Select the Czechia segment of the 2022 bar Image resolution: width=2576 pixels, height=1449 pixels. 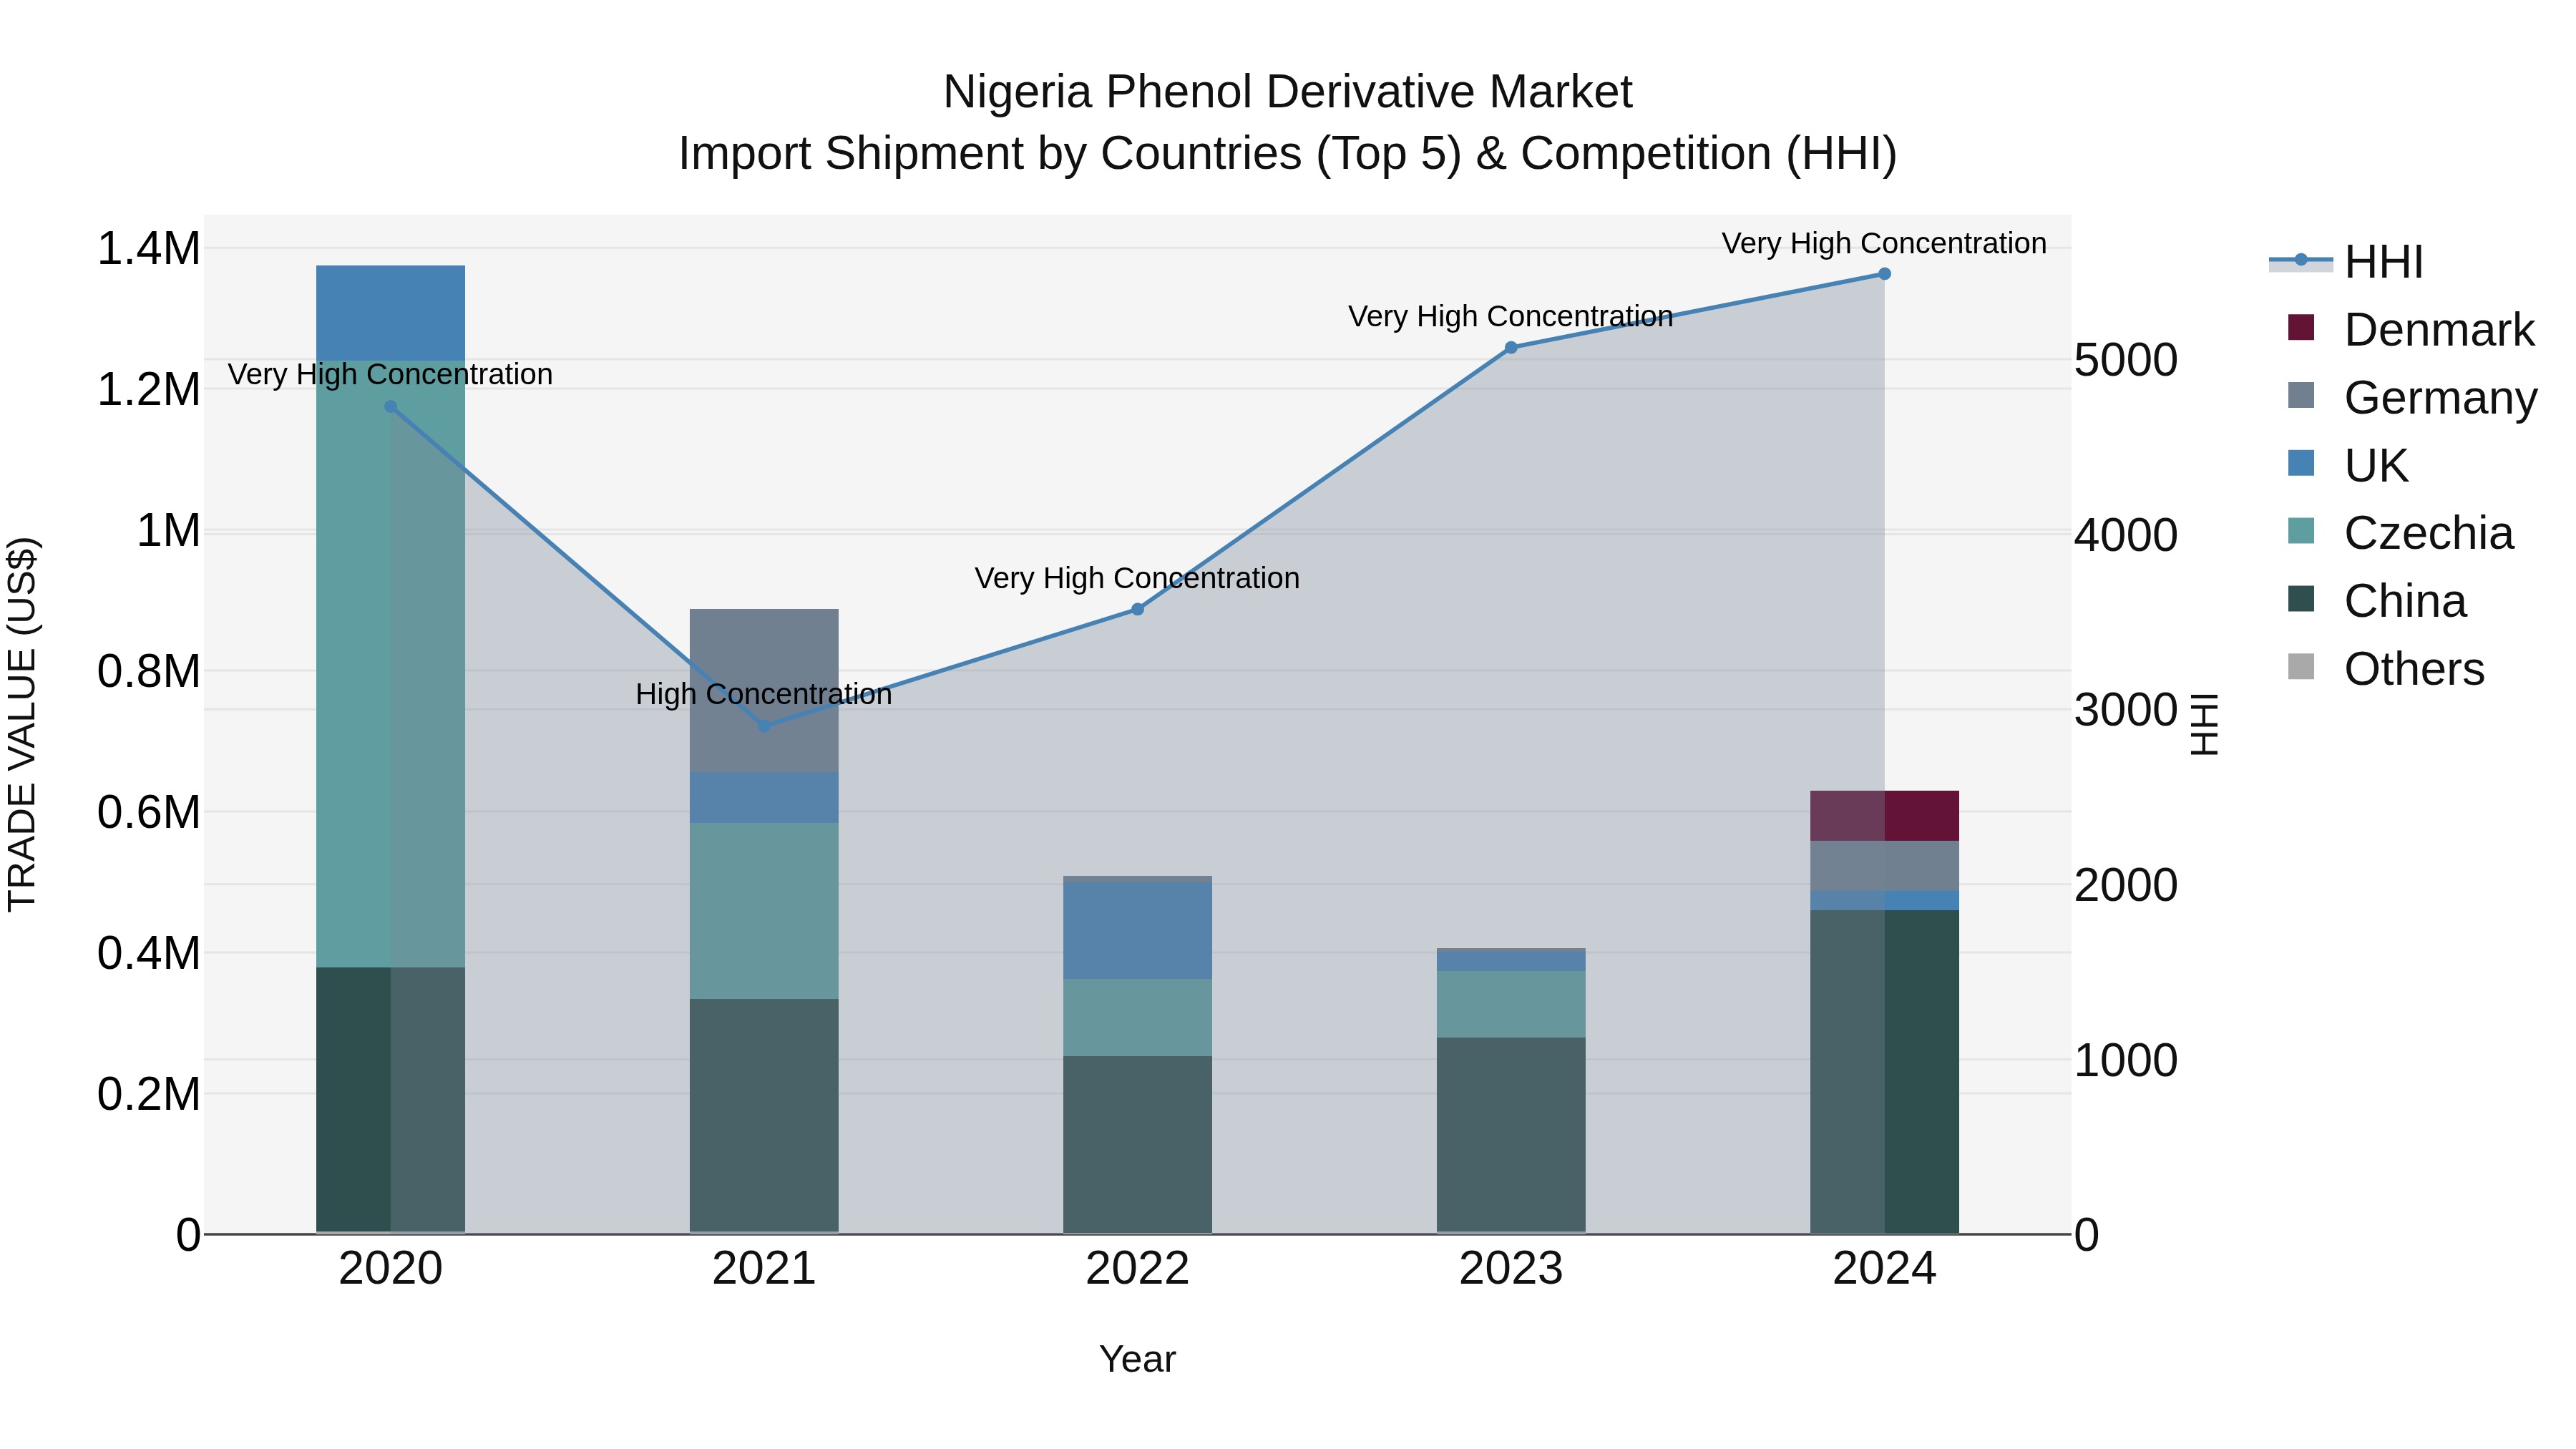[1137, 1017]
